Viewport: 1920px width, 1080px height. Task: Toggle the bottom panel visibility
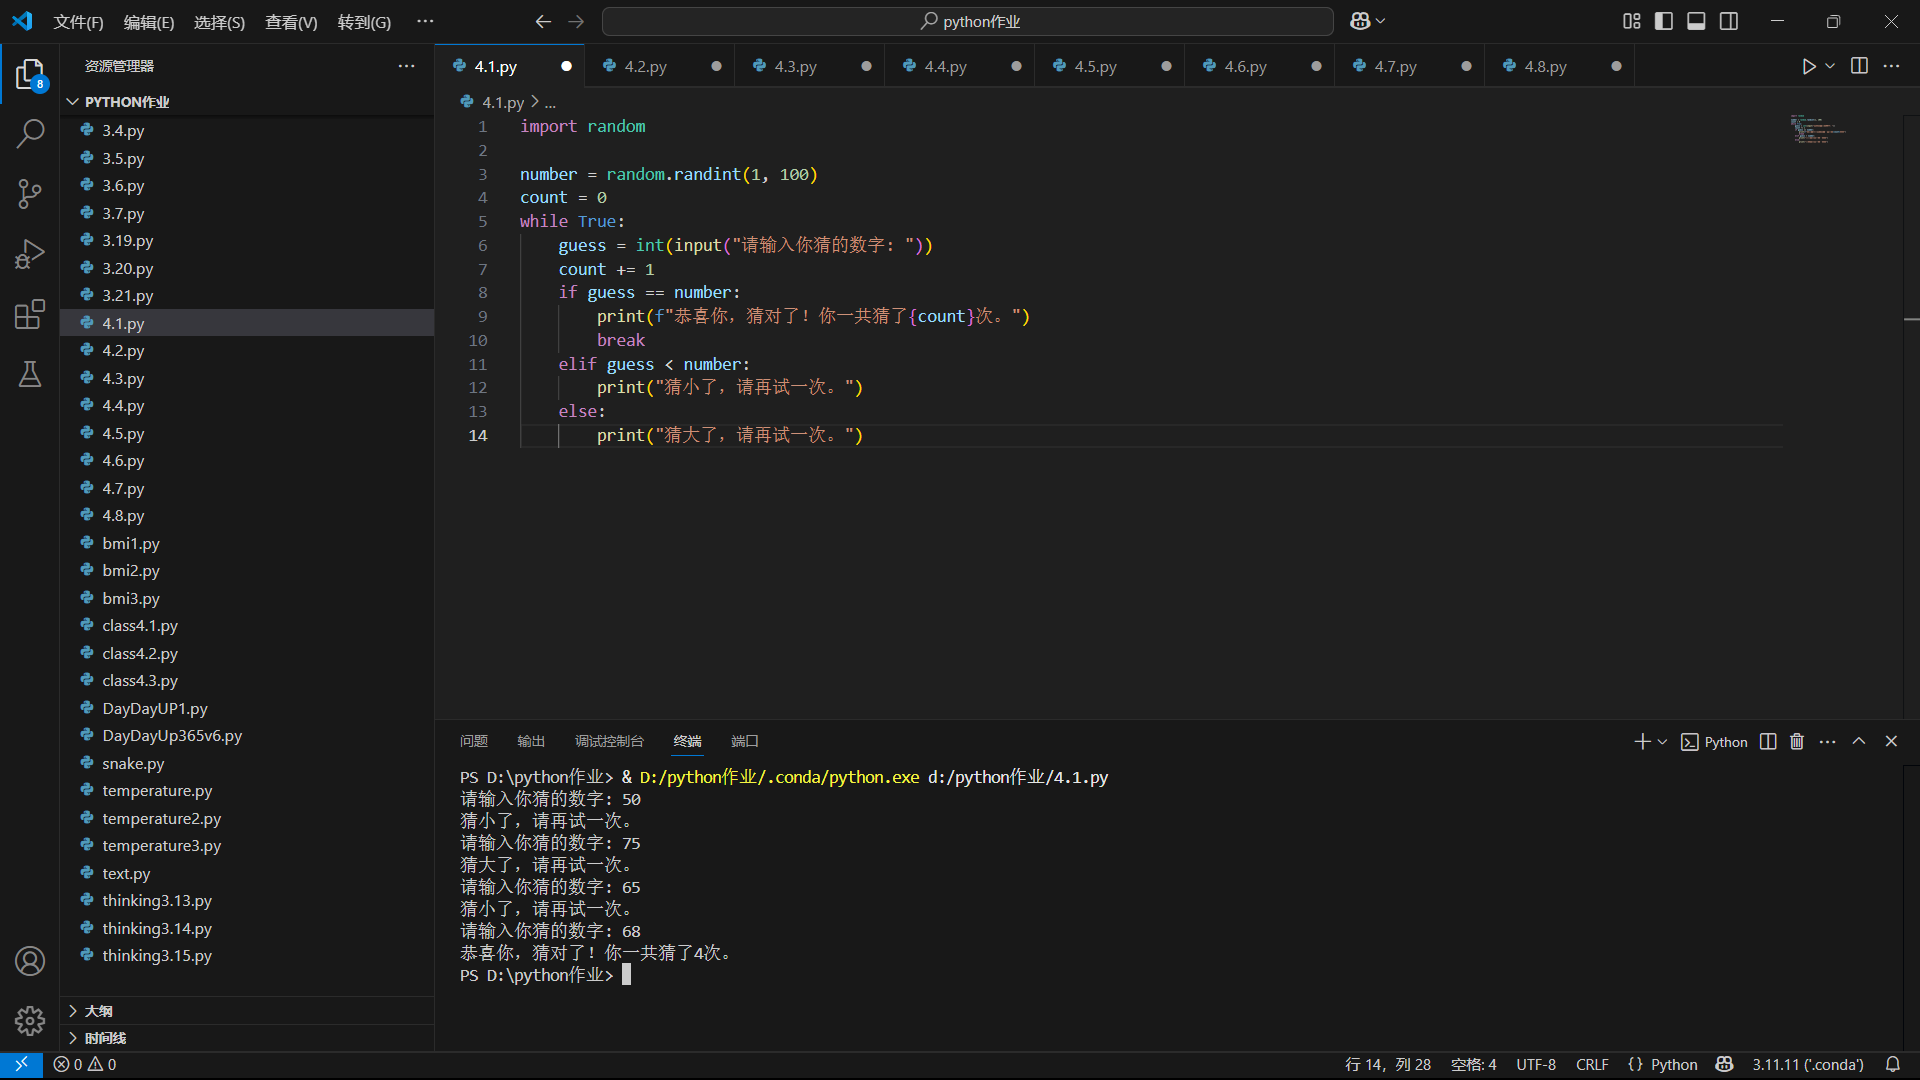pyautogui.click(x=1696, y=21)
